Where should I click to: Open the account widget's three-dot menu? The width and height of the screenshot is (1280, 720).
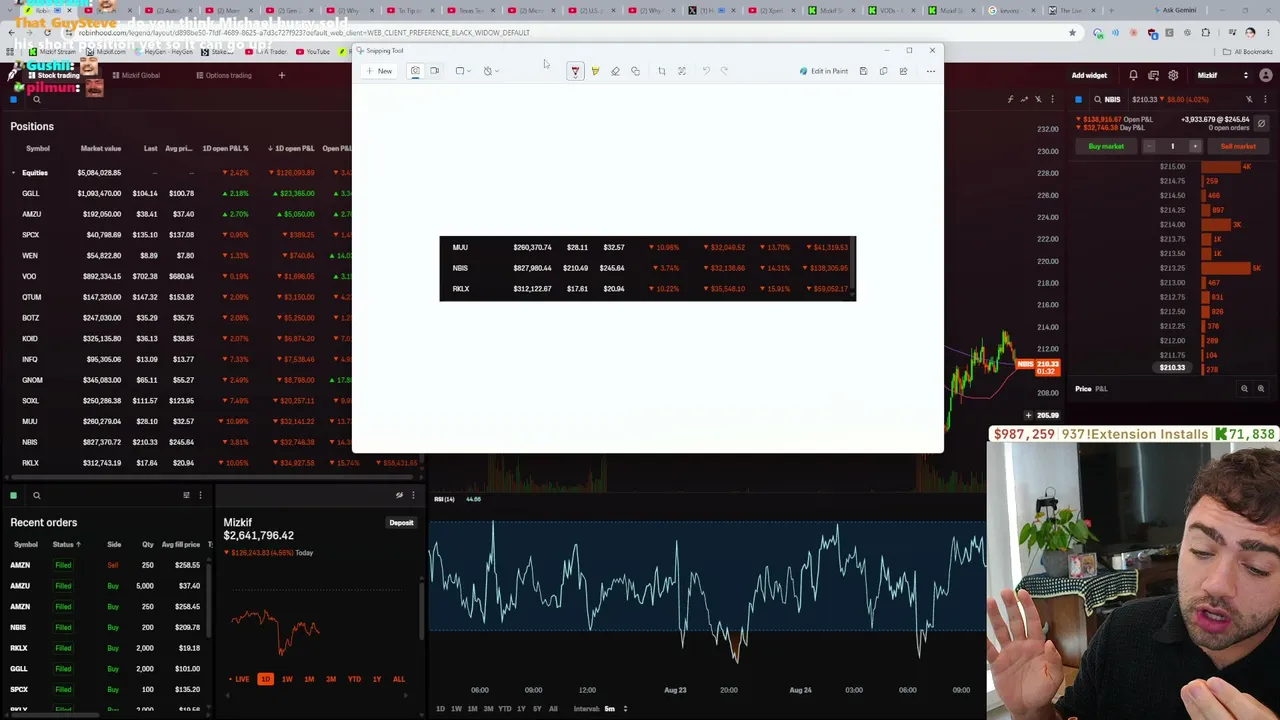coord(413,495)
